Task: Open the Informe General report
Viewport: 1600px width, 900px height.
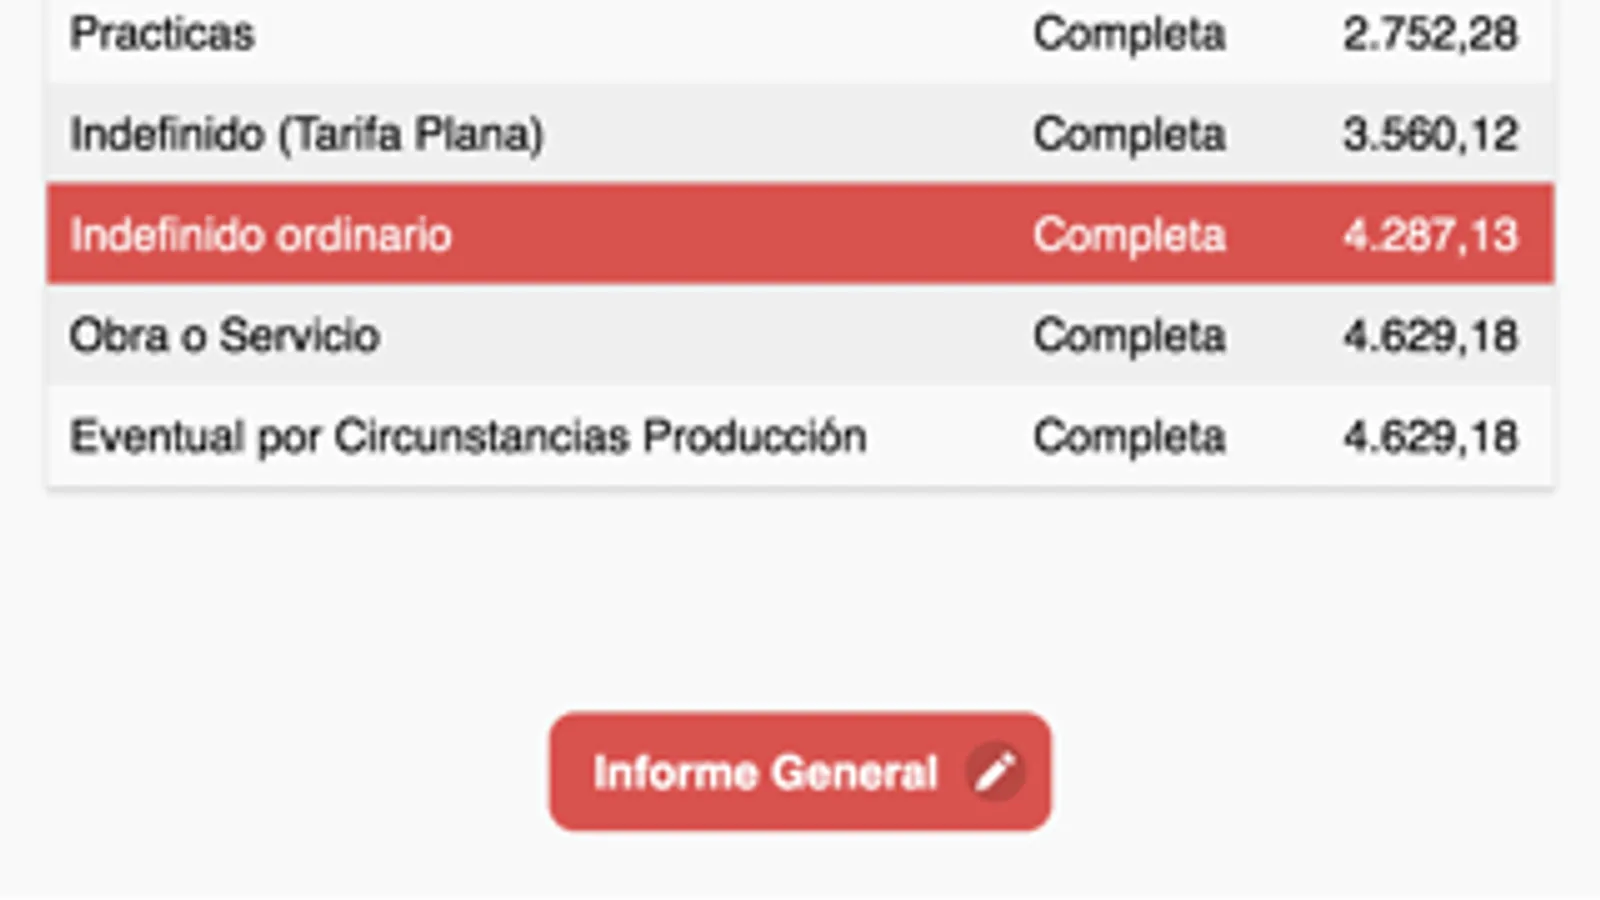Action: coord(766,772)
